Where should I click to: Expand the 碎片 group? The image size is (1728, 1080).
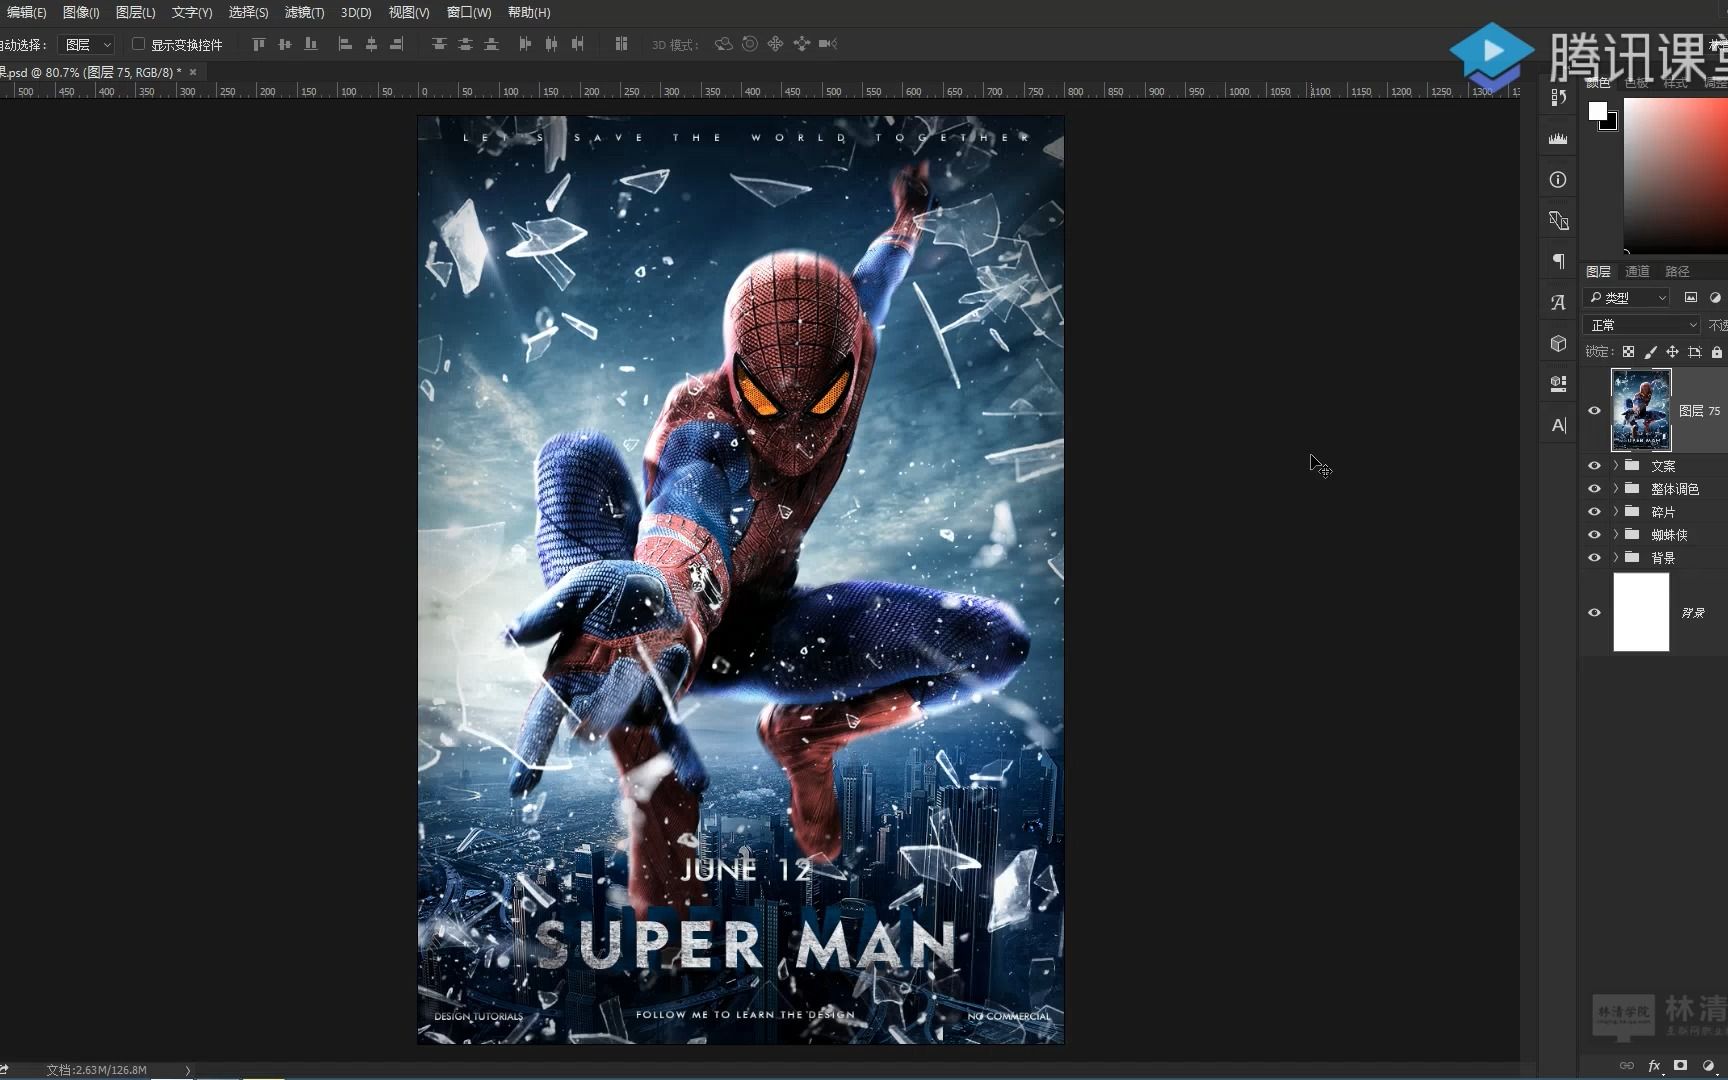point(1615,512)
